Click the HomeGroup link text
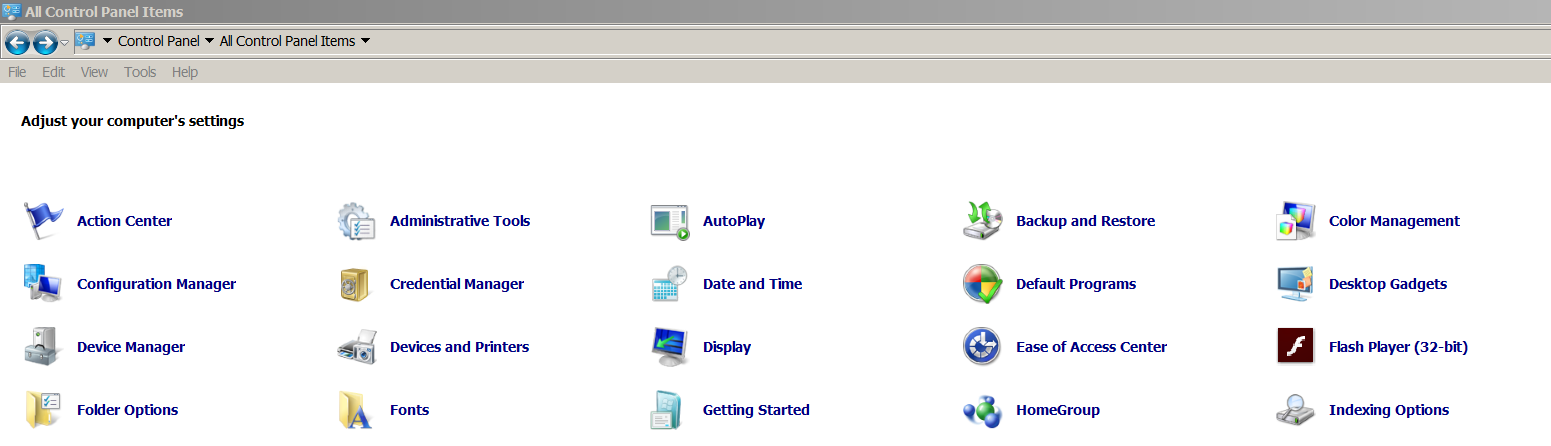This screenshot has height=446, width=1551. pos(1058,410)
